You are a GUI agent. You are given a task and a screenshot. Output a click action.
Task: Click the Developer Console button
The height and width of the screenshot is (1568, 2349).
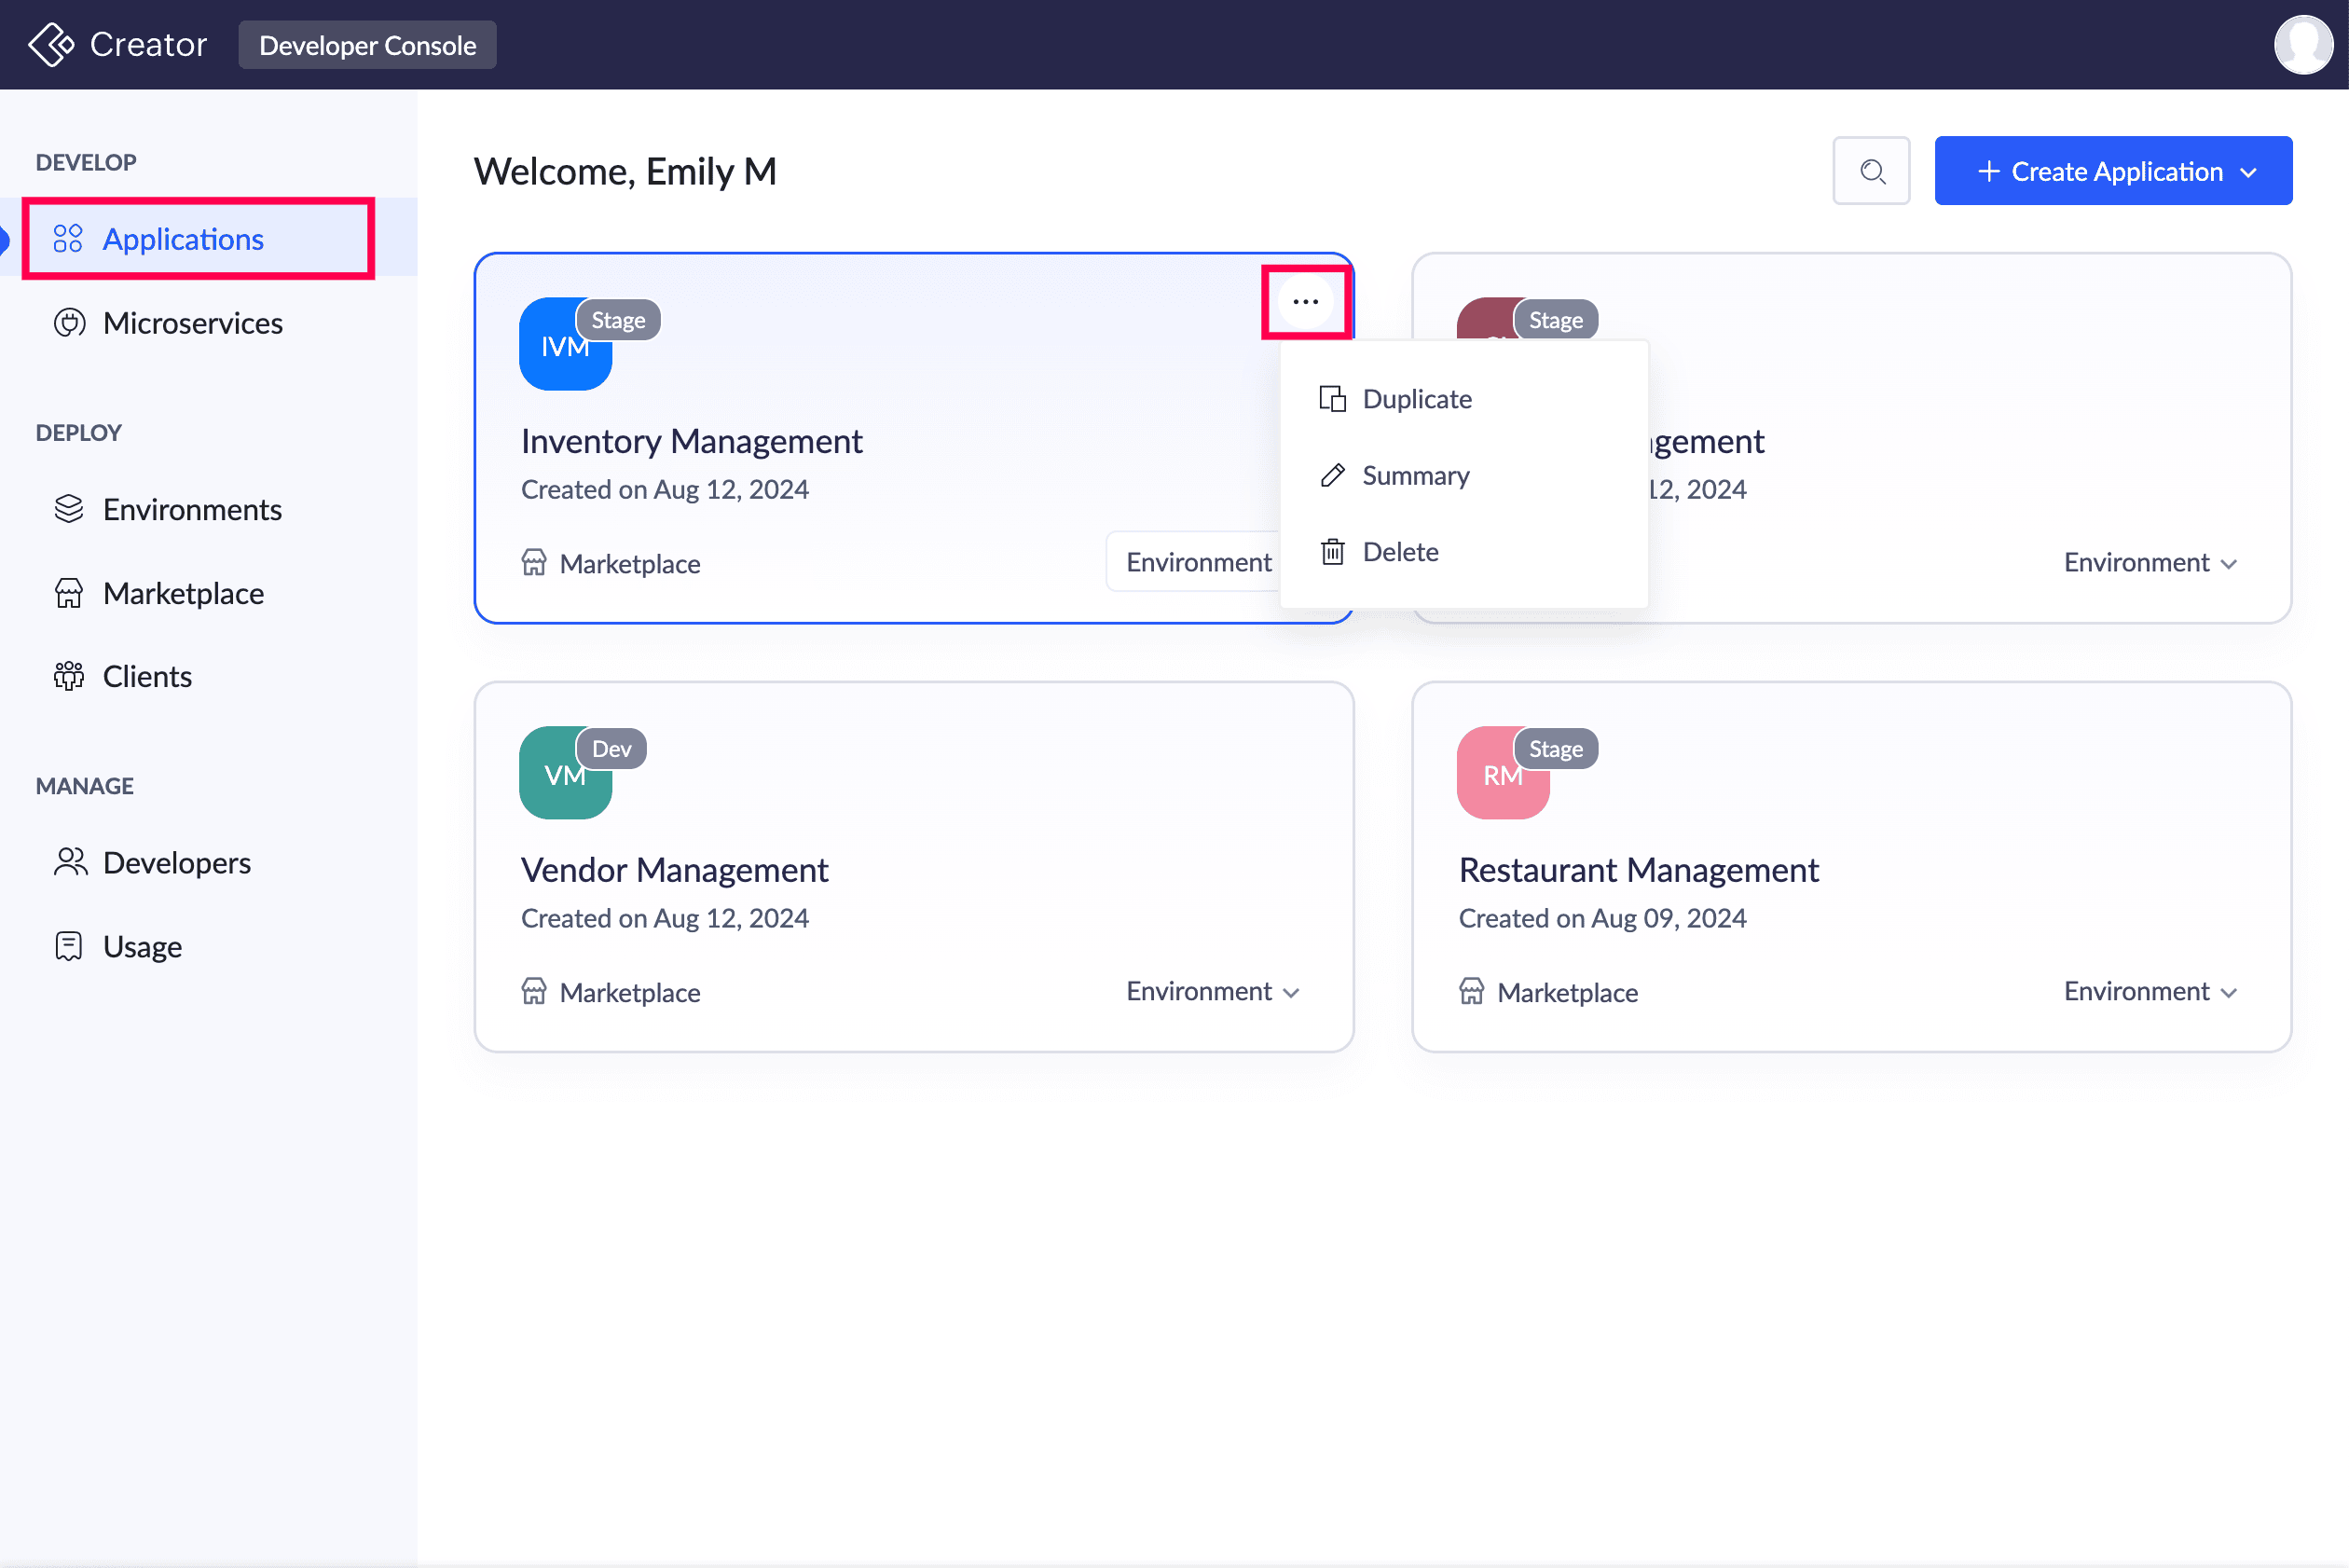pos(367,45)
